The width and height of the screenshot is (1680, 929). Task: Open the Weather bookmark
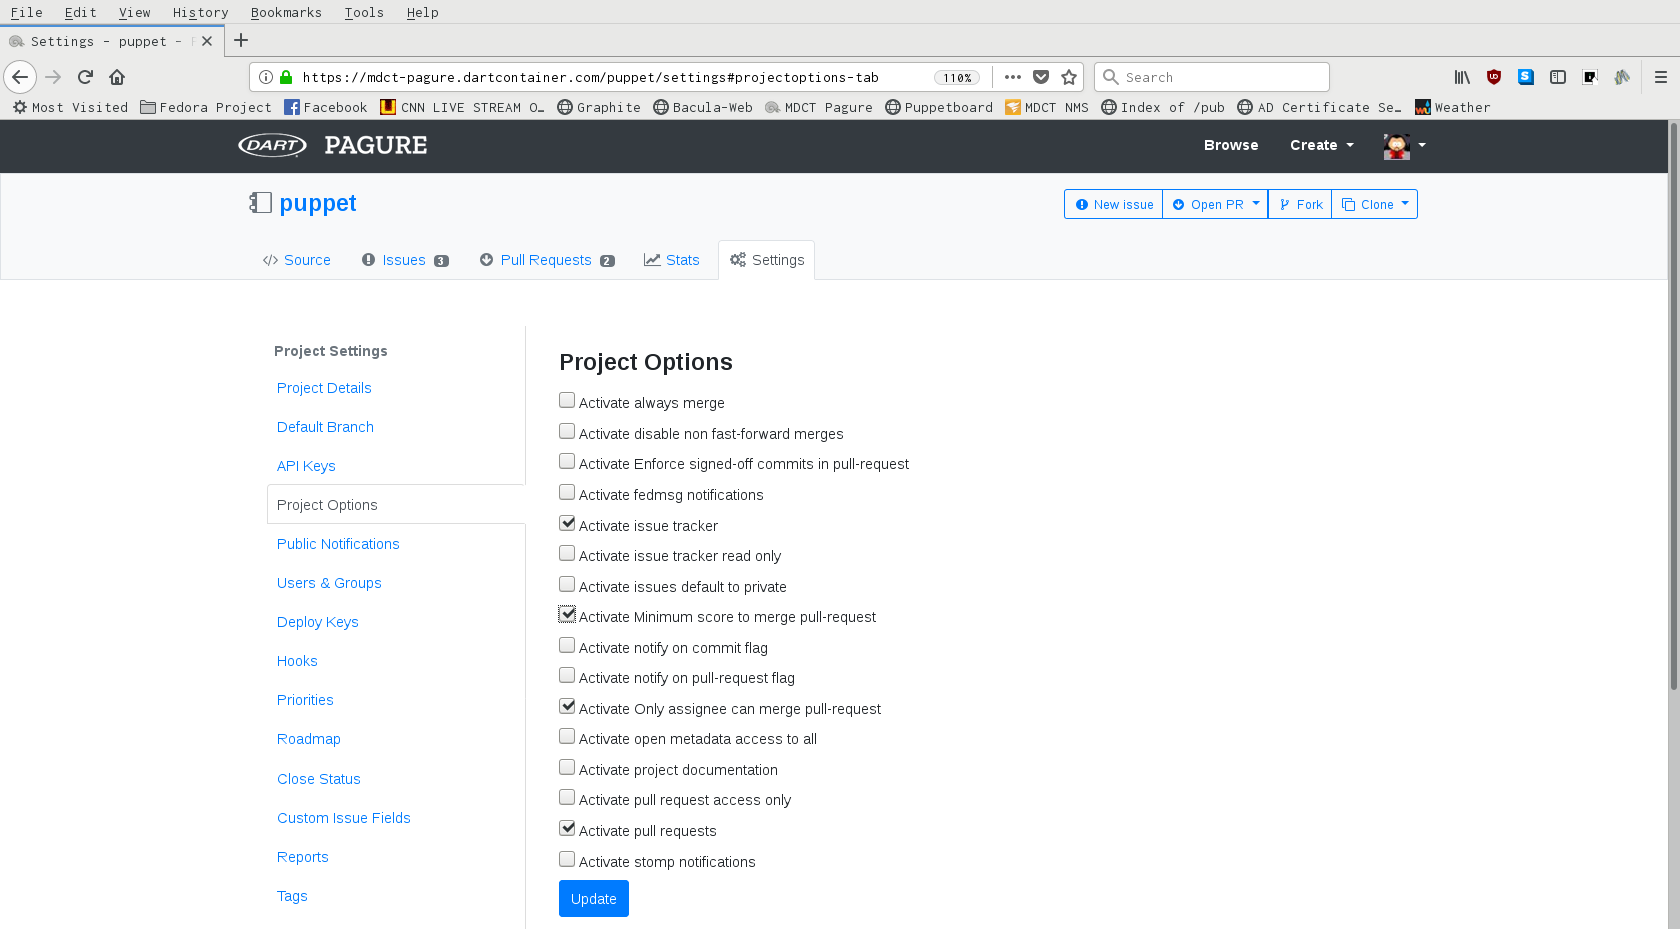point(1452,107)
